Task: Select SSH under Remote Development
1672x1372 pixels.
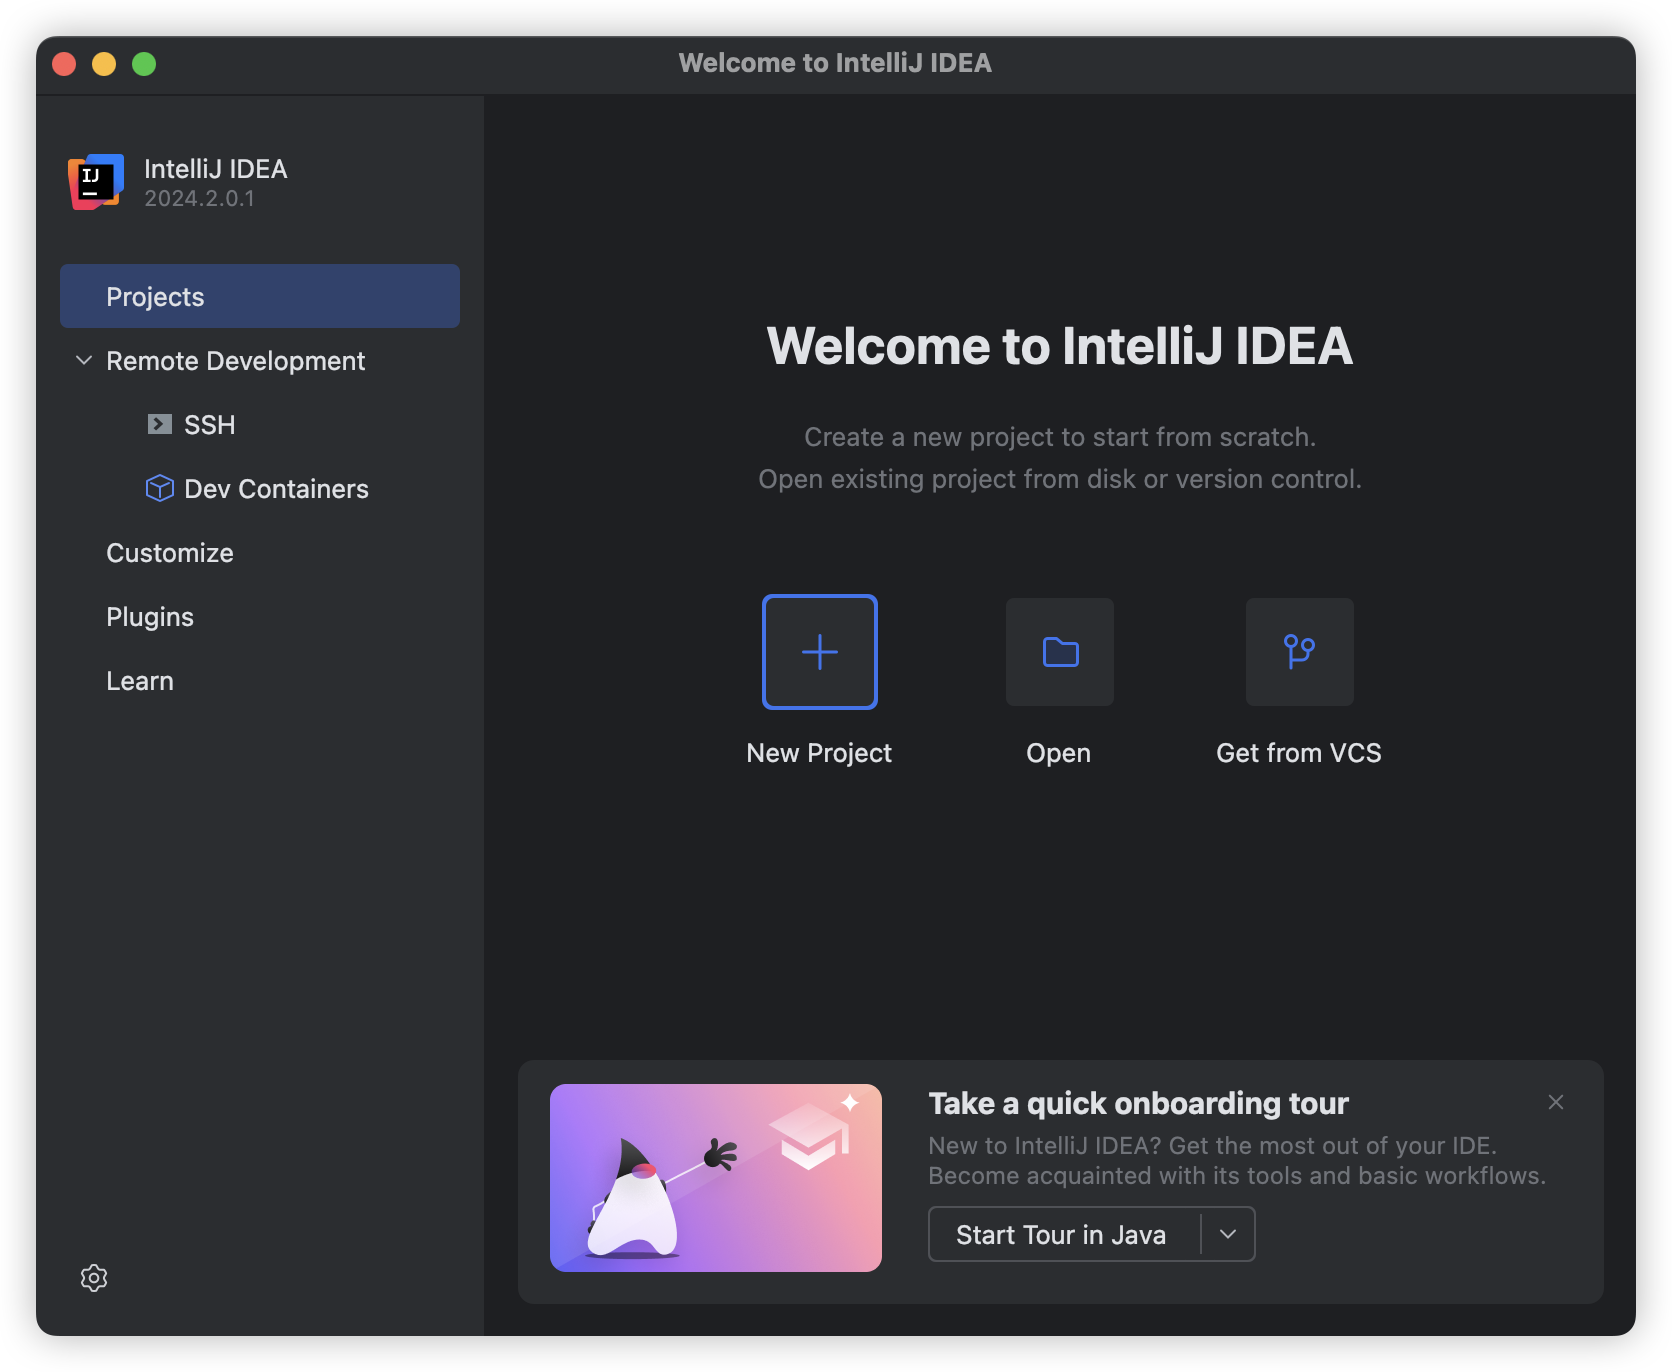Action: pos(210,425)
